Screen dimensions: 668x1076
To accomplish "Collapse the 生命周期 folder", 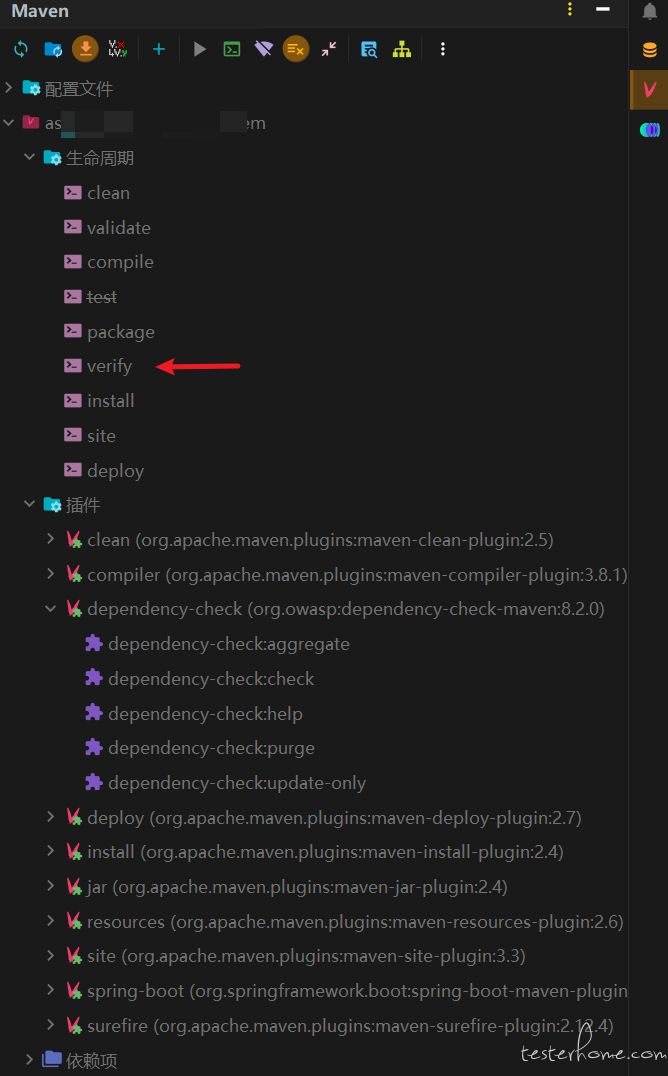I will click(30, 158).
